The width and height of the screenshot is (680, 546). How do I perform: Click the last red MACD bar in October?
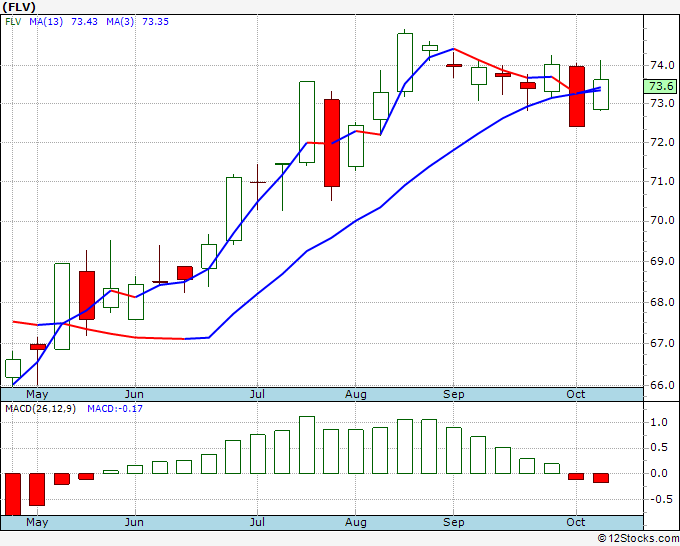(601, 478)
